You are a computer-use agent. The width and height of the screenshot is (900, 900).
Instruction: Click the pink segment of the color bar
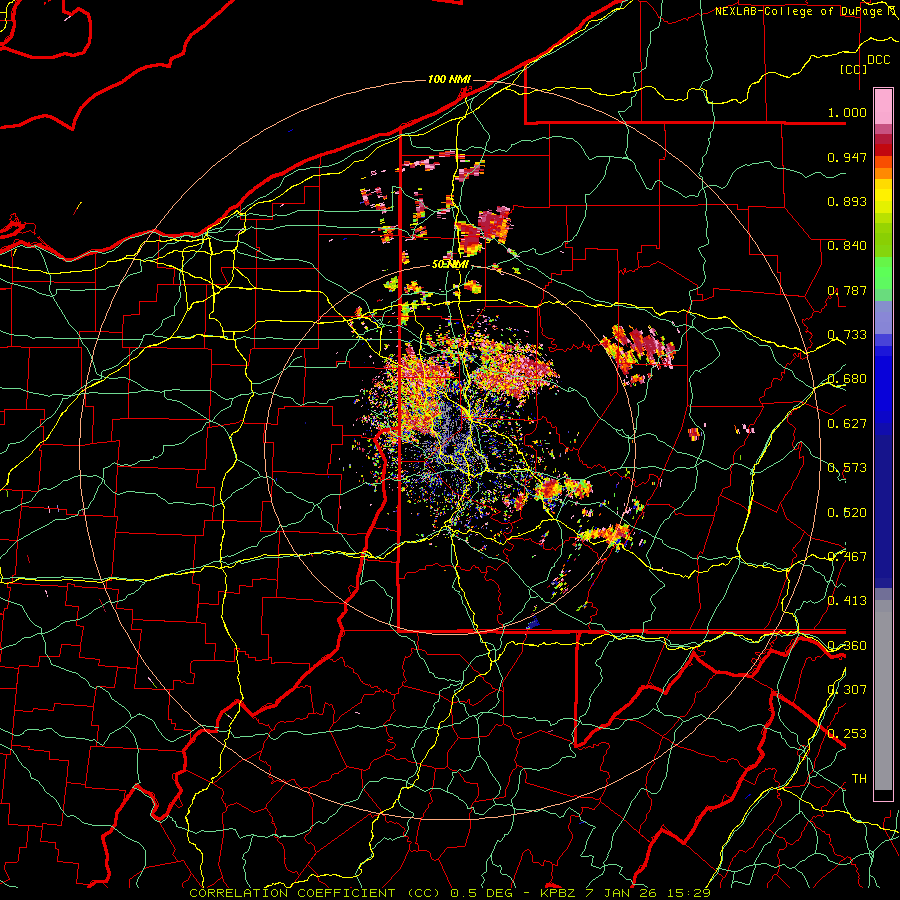click(883, 106)
